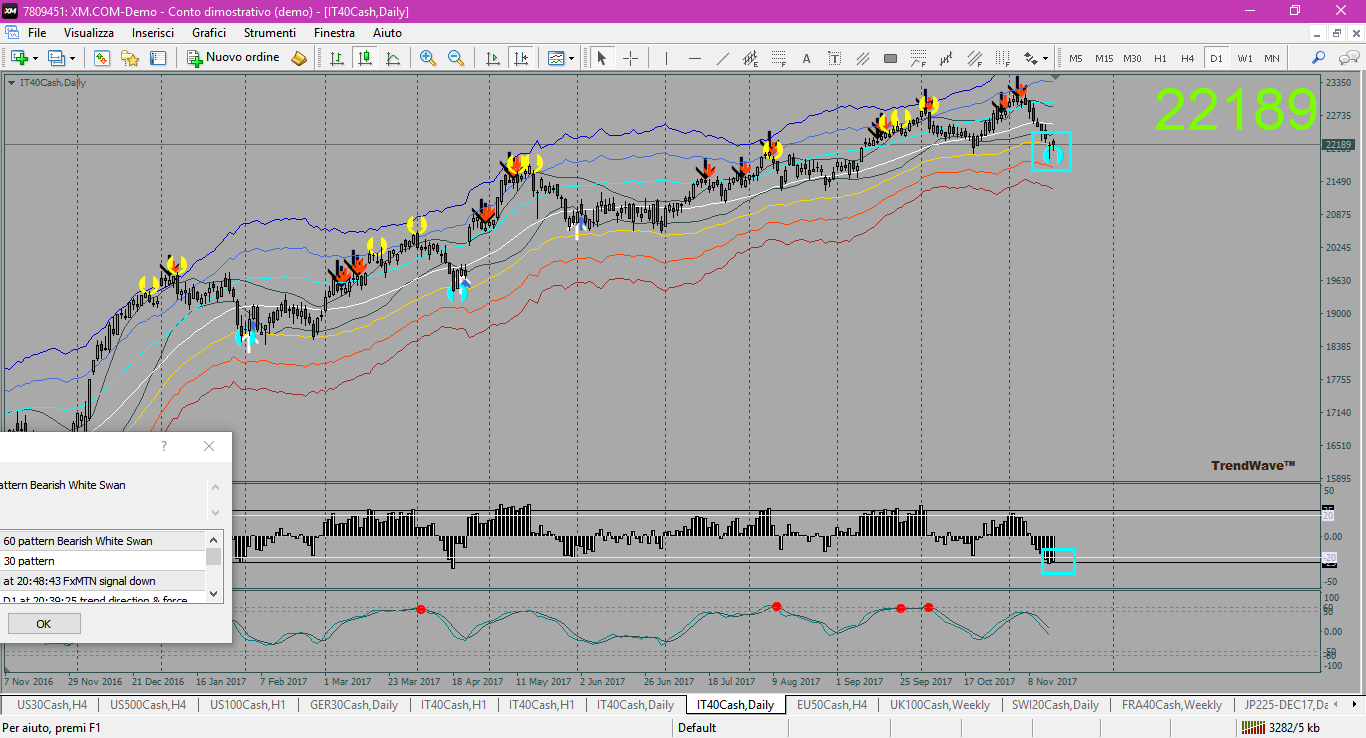
Task: Switch the chart to line chart
Action: click(x=393, y=58)
